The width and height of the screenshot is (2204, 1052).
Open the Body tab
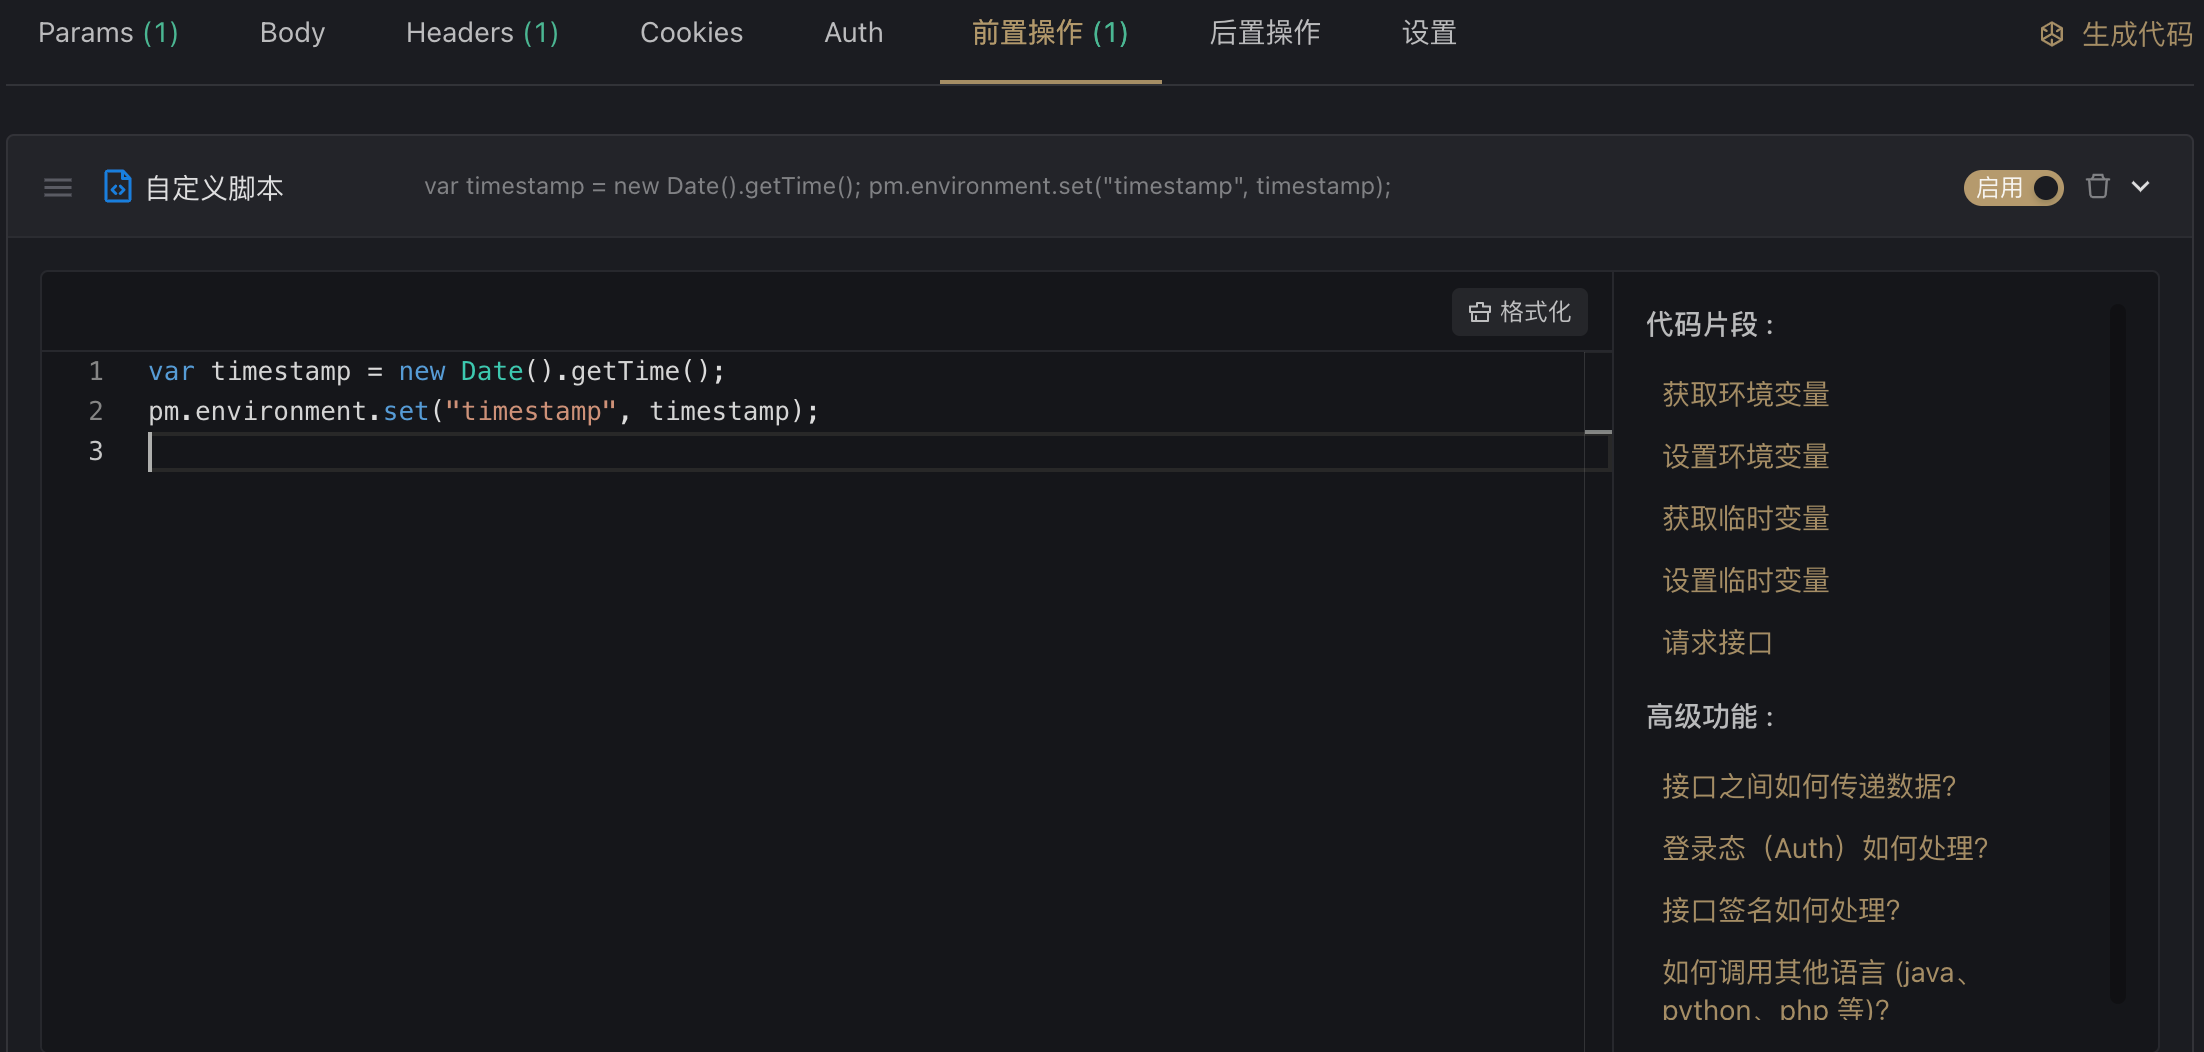(292, 33)
